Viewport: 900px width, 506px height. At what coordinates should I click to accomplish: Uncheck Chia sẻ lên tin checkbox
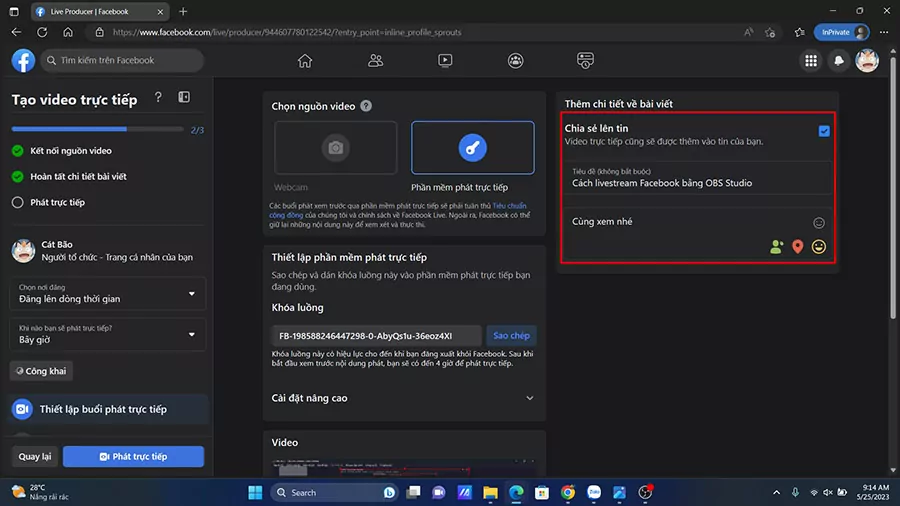pyautogui.click(x=824, y=131)
